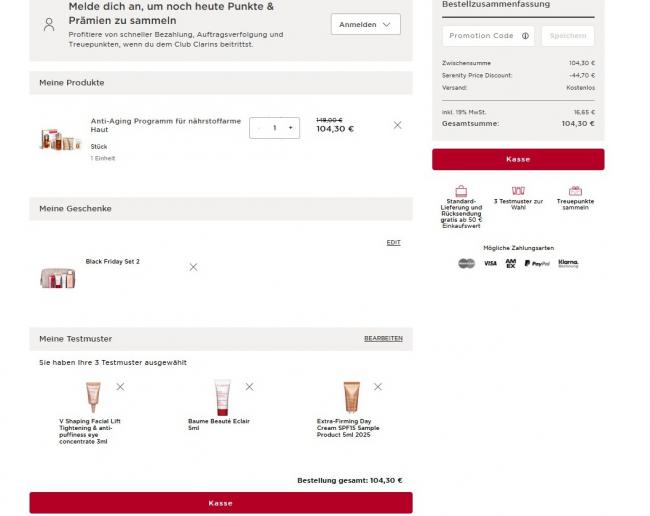This screenshot has width=650, height=516.
Task: Open the Anmelden login dropdown
Action: (365, 24)
